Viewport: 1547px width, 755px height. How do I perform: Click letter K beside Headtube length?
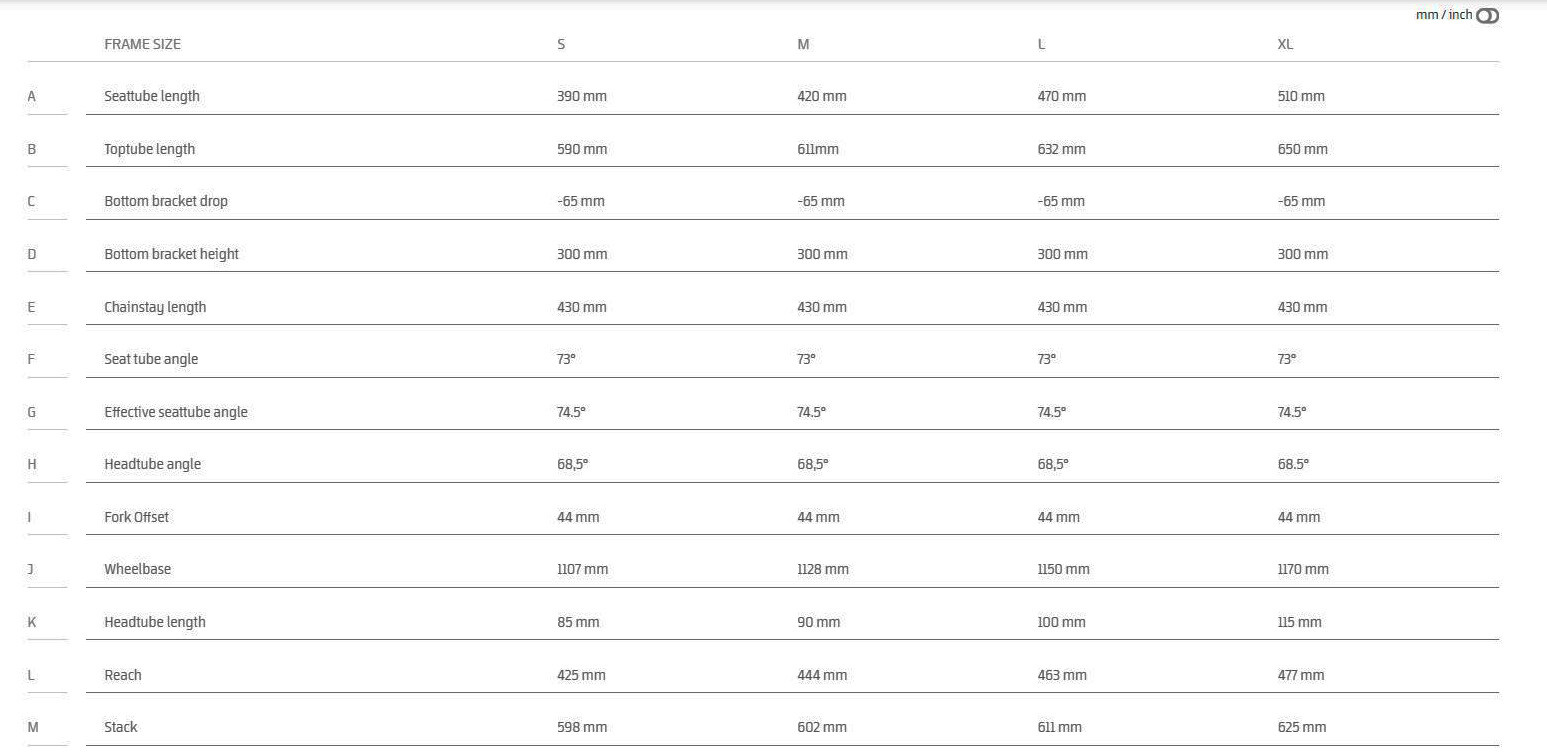click(x=32, y=622)
